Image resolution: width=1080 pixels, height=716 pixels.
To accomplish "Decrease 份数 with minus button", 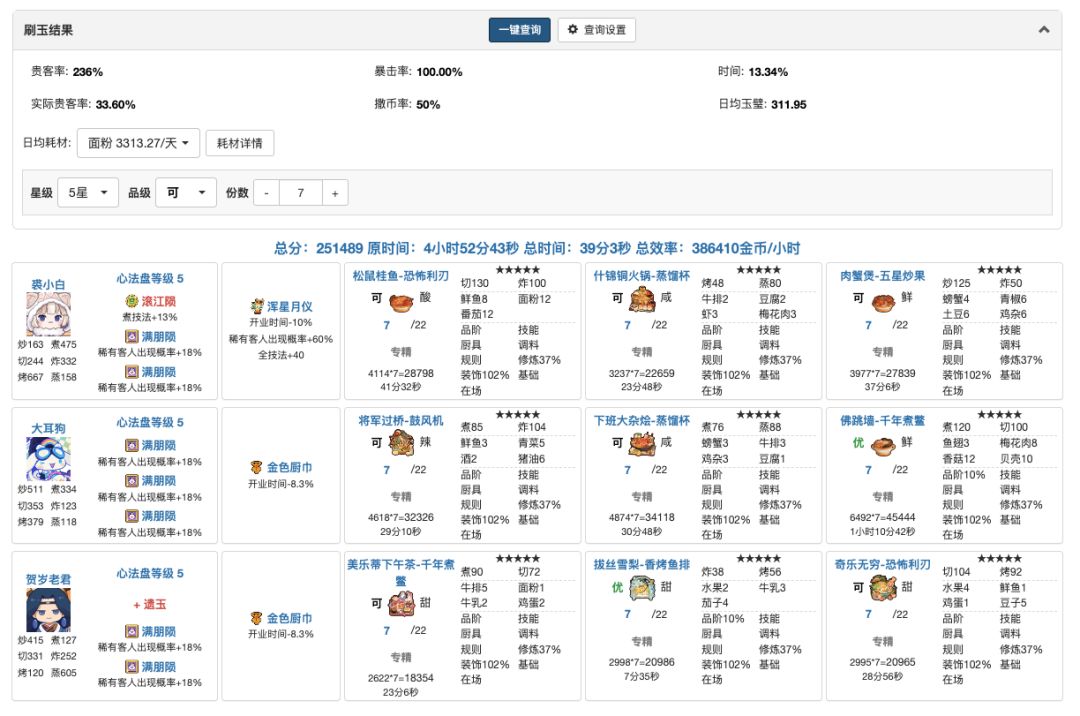I will pyautogui.click(x=266, y=193).
